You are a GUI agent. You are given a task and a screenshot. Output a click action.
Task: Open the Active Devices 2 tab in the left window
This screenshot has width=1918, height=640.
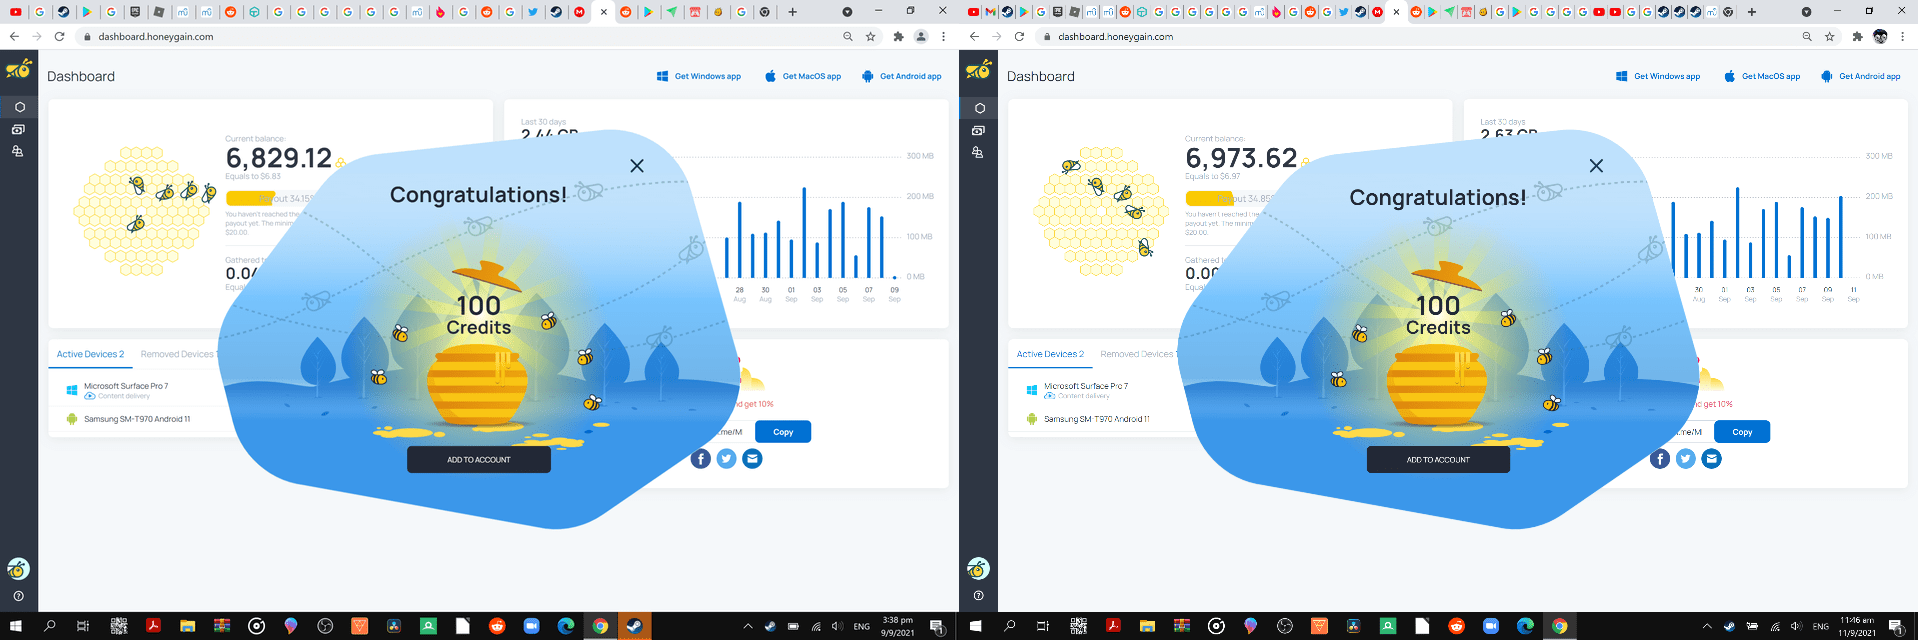click(x=90, y=354)
